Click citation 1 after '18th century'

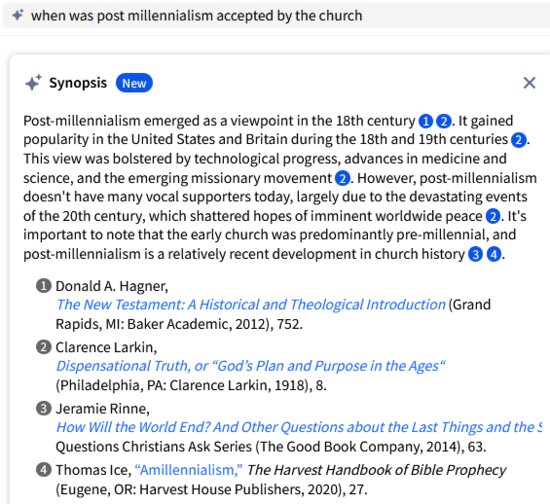(425, 121)
